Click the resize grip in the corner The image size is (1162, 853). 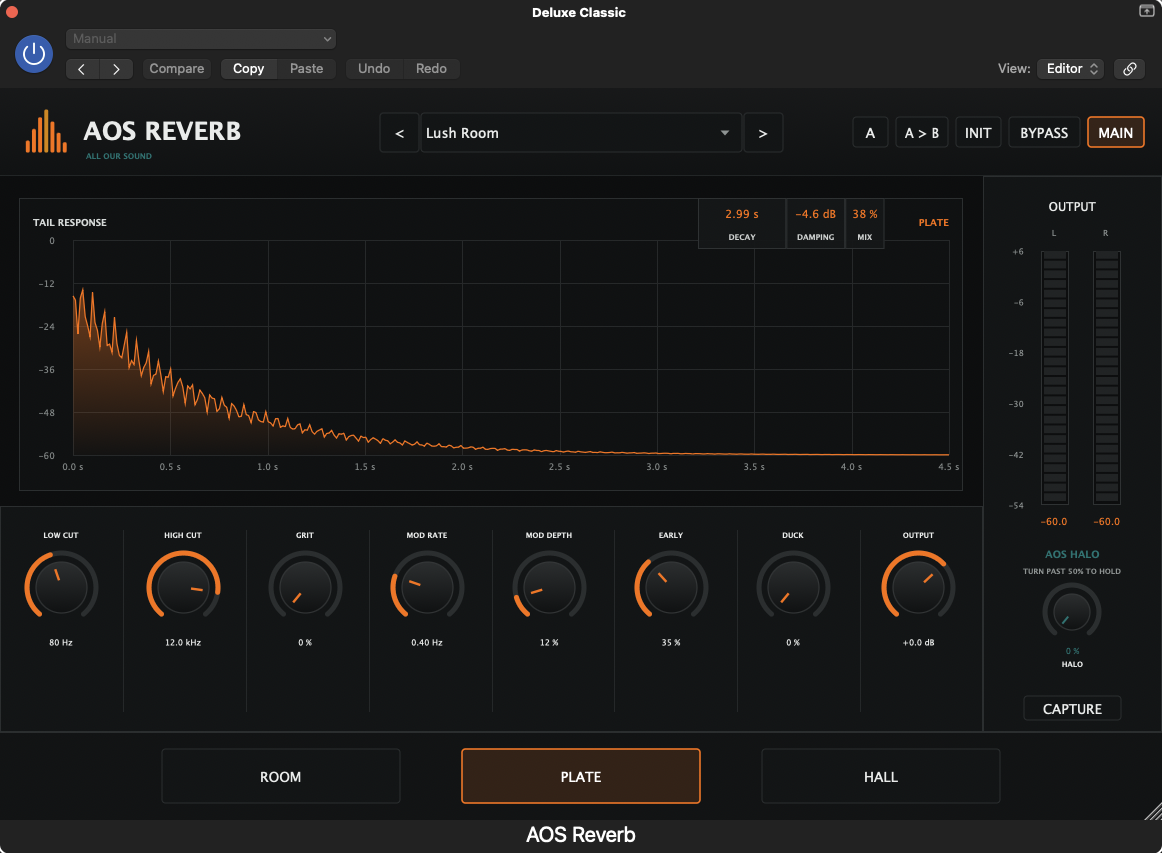[1152, 811]
